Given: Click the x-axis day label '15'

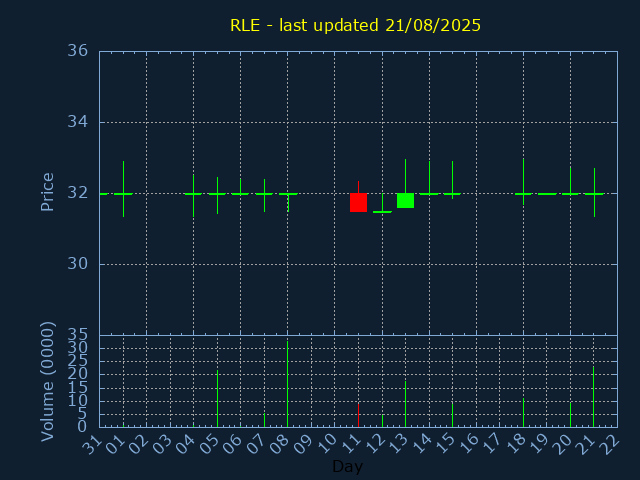Looking at the screenshot, I should tap(445, 443).
